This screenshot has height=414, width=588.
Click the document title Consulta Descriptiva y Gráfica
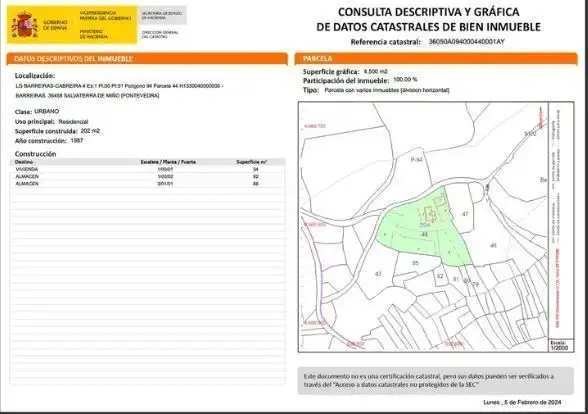click(x=429, y=19)
